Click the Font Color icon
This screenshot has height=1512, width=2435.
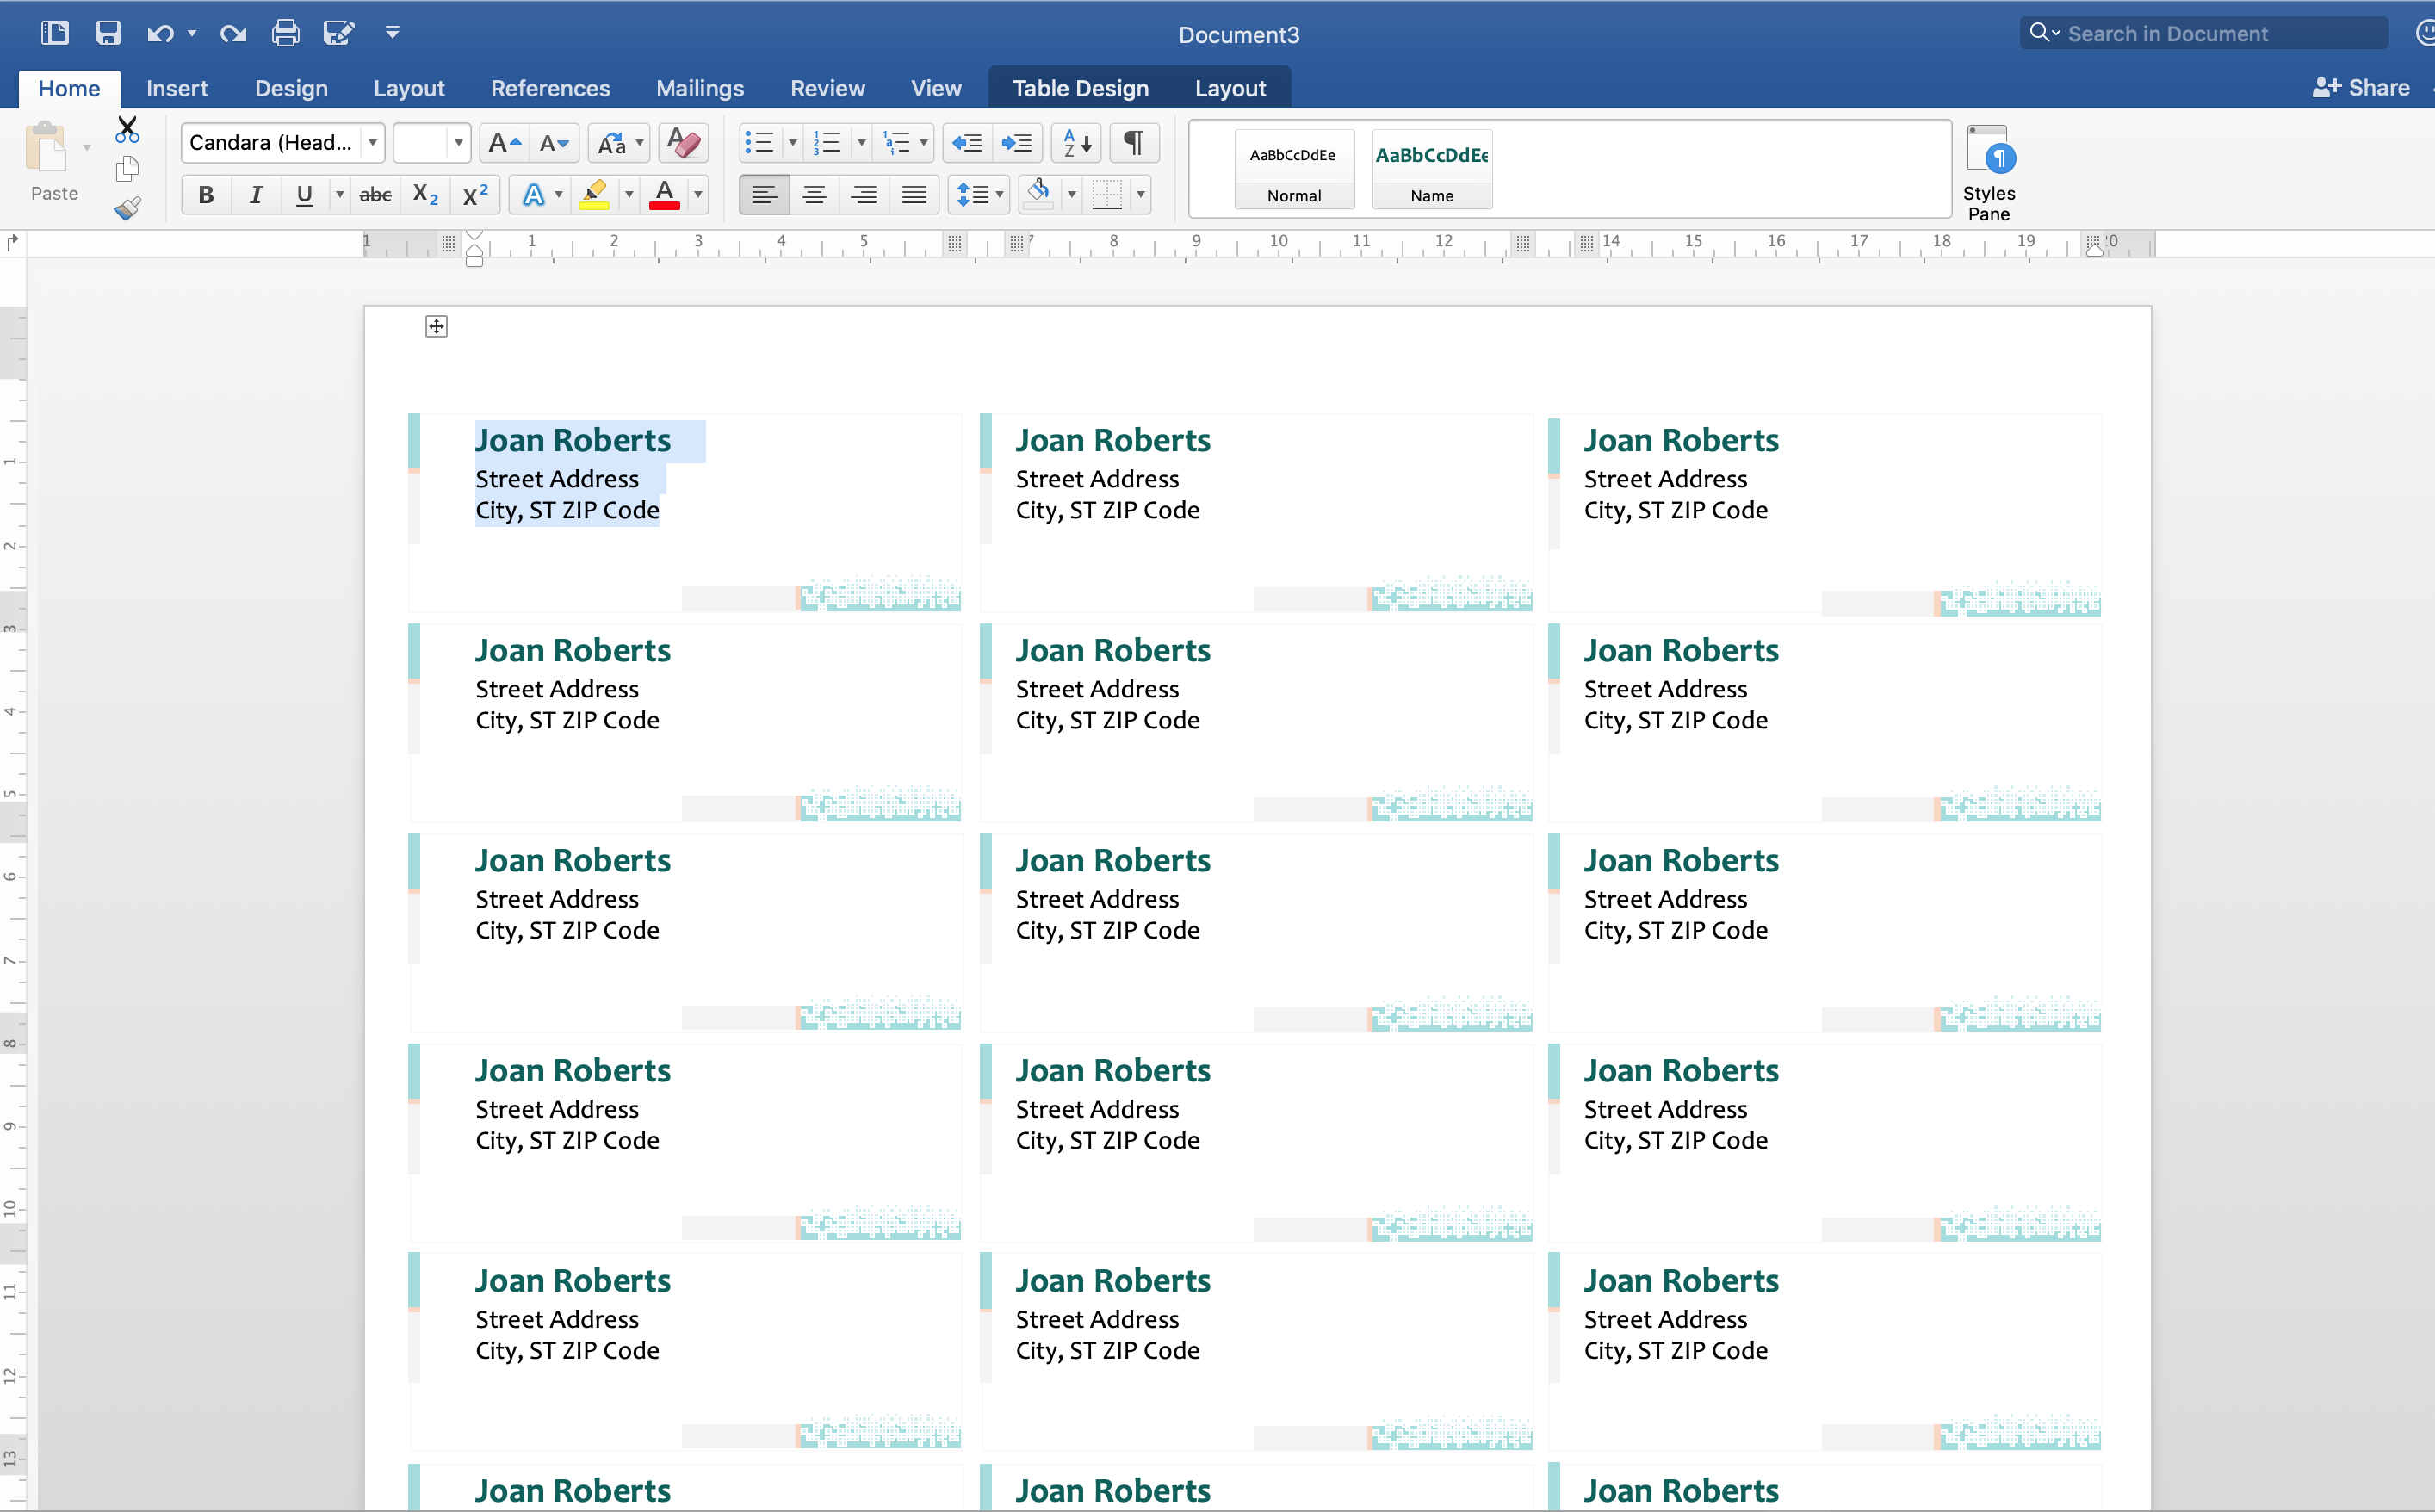click(x=664, y=194)
